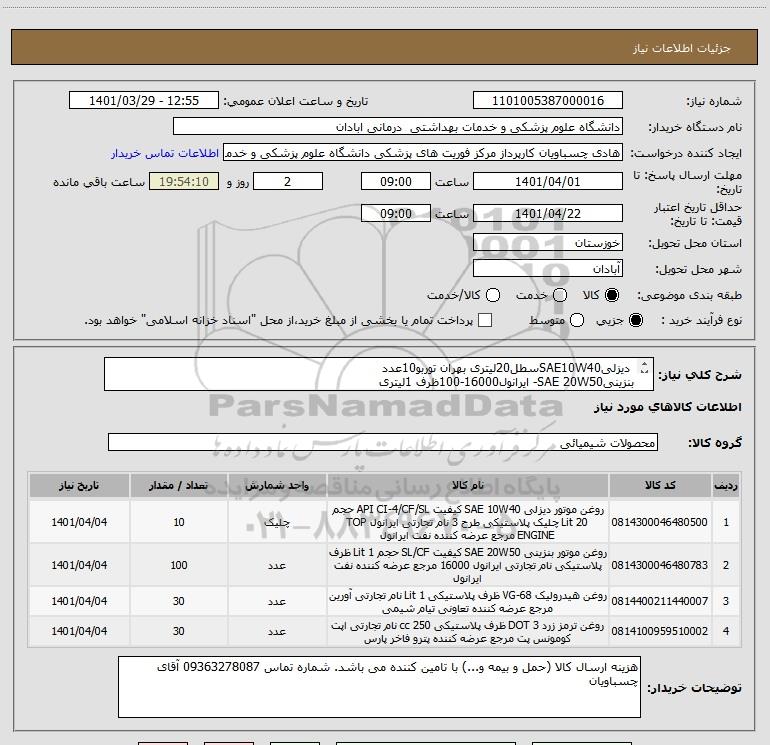Click the remaining time countdown 19:54:10
Viewport: 770px width, 745px height.
point(184,181)
